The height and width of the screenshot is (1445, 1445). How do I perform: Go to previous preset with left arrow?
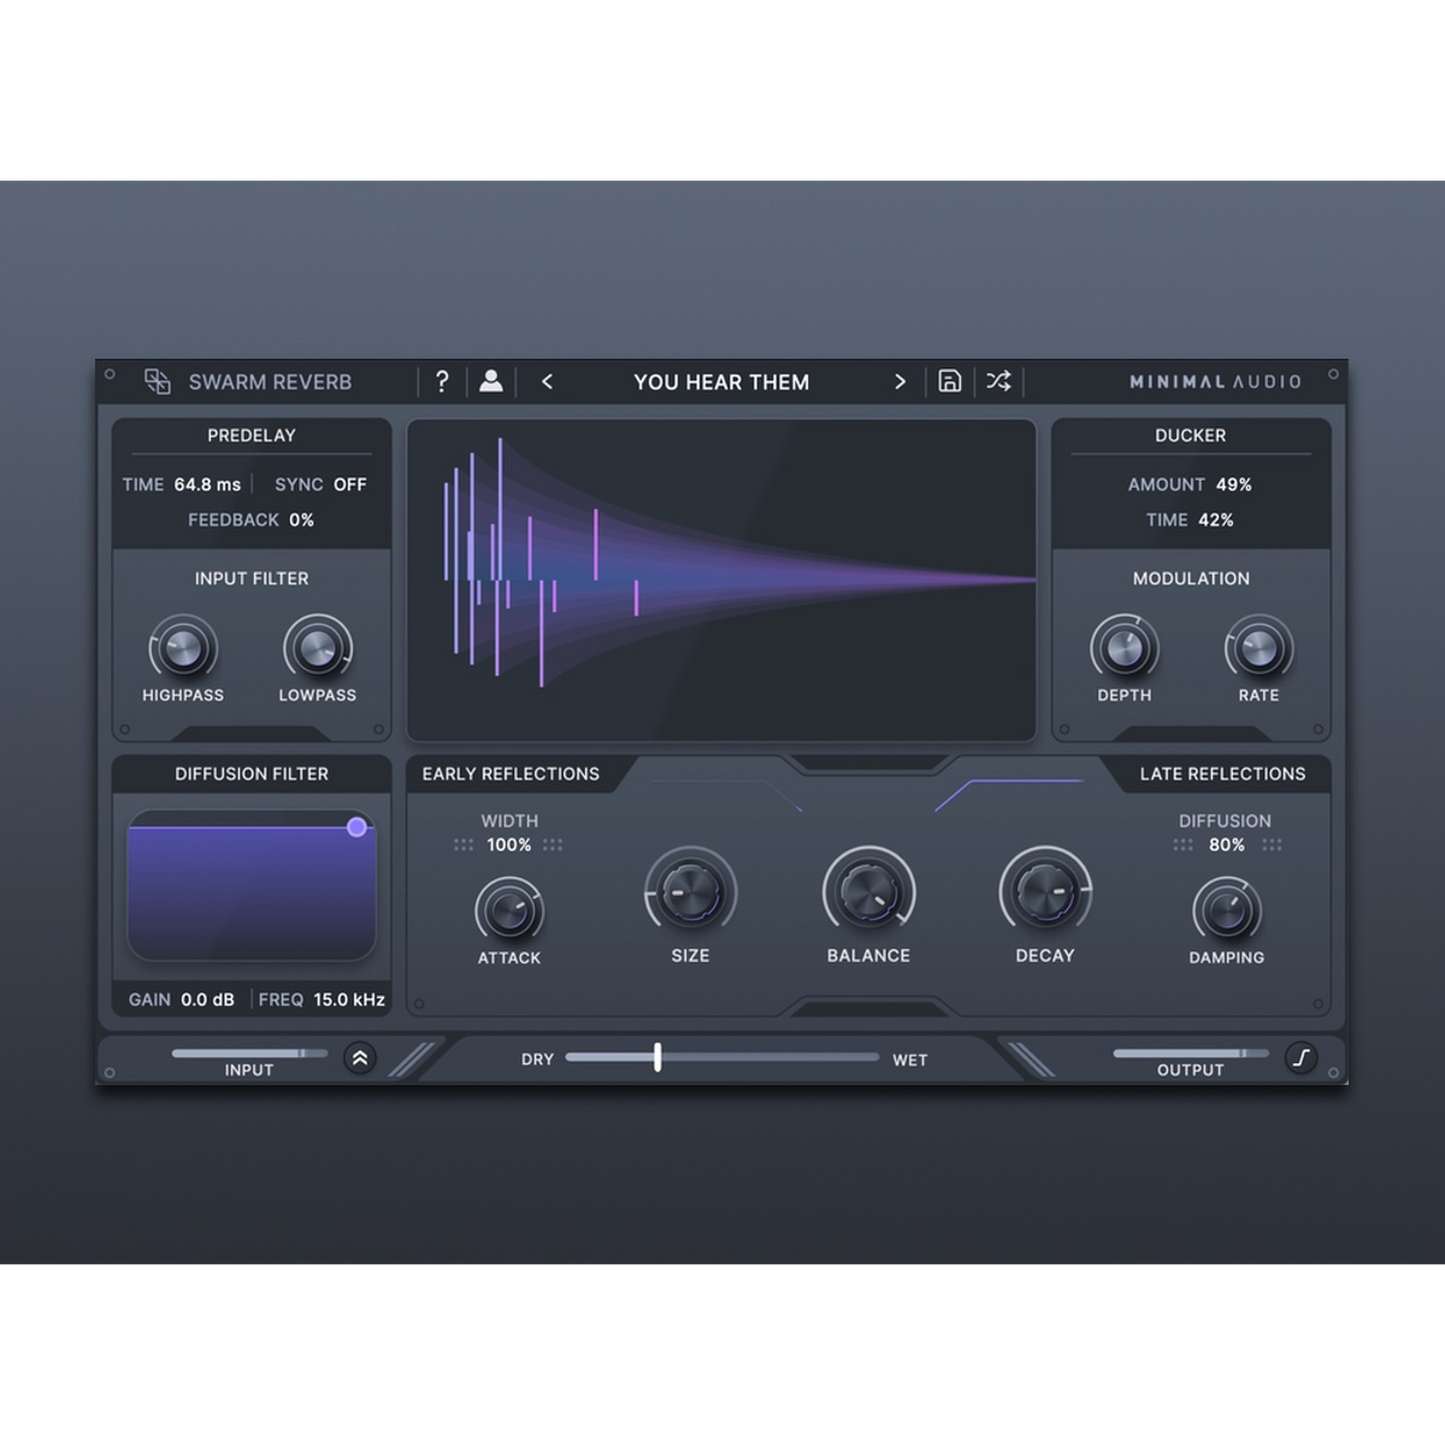547,381
